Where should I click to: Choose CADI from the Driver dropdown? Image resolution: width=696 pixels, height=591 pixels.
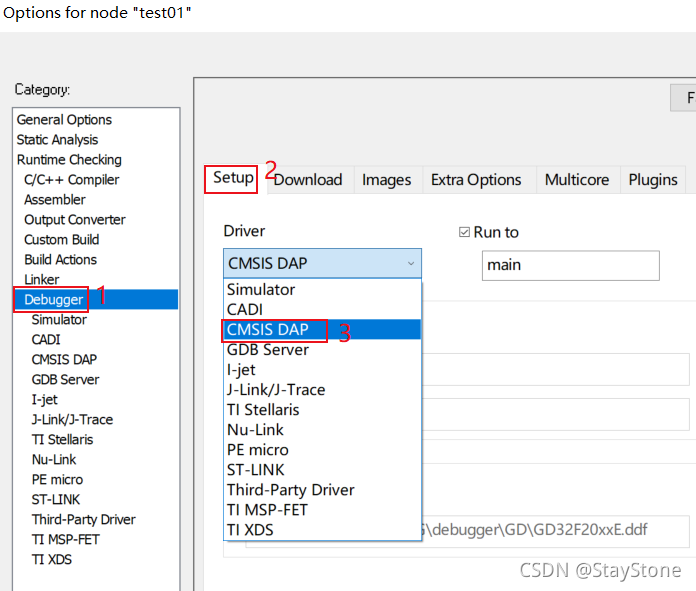(322, 309)
